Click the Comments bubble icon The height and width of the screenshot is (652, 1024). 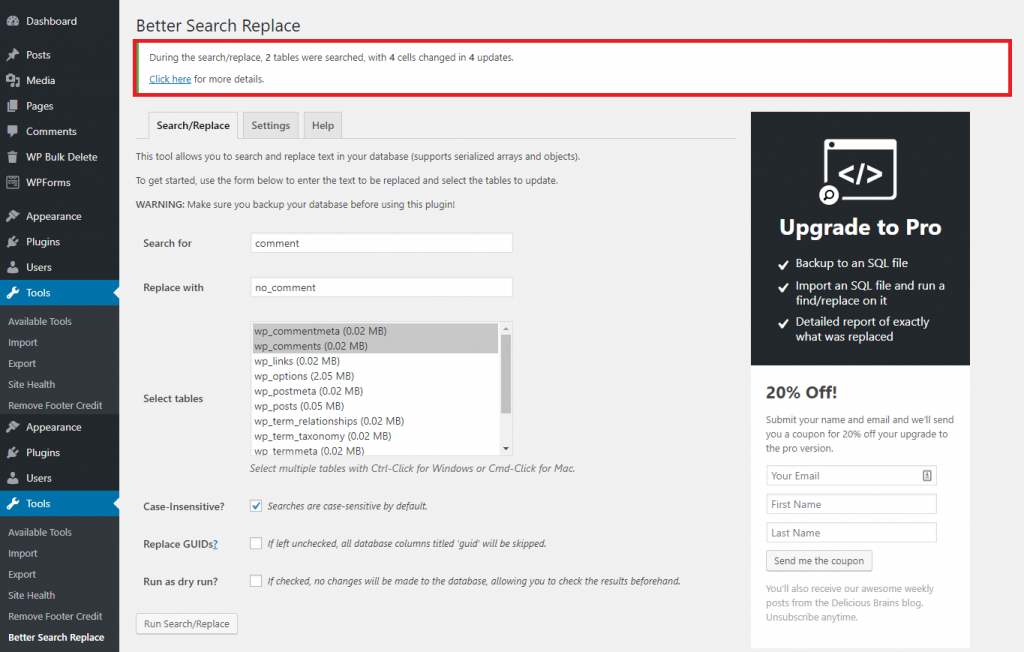[12, 131]
